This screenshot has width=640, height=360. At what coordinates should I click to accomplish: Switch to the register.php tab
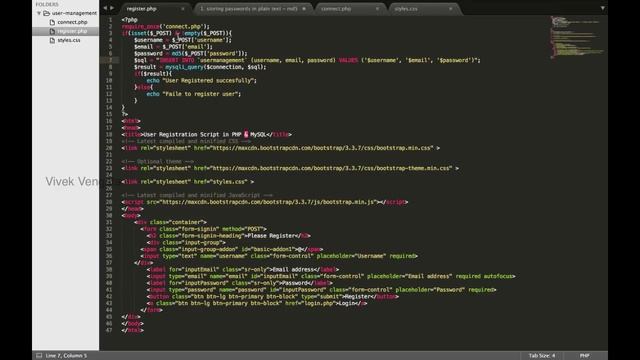tap(142, 9)
